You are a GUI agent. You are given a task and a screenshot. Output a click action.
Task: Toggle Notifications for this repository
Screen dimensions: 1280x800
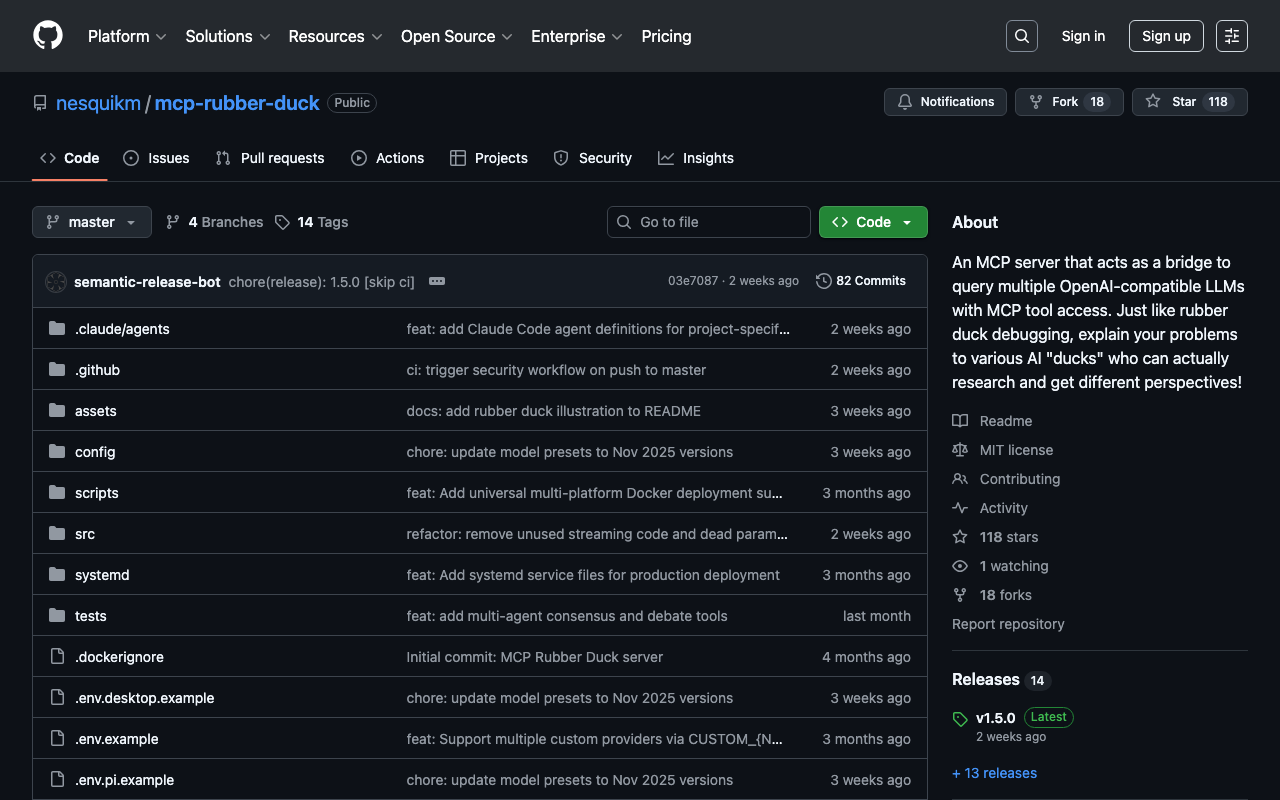click(945, 102)
